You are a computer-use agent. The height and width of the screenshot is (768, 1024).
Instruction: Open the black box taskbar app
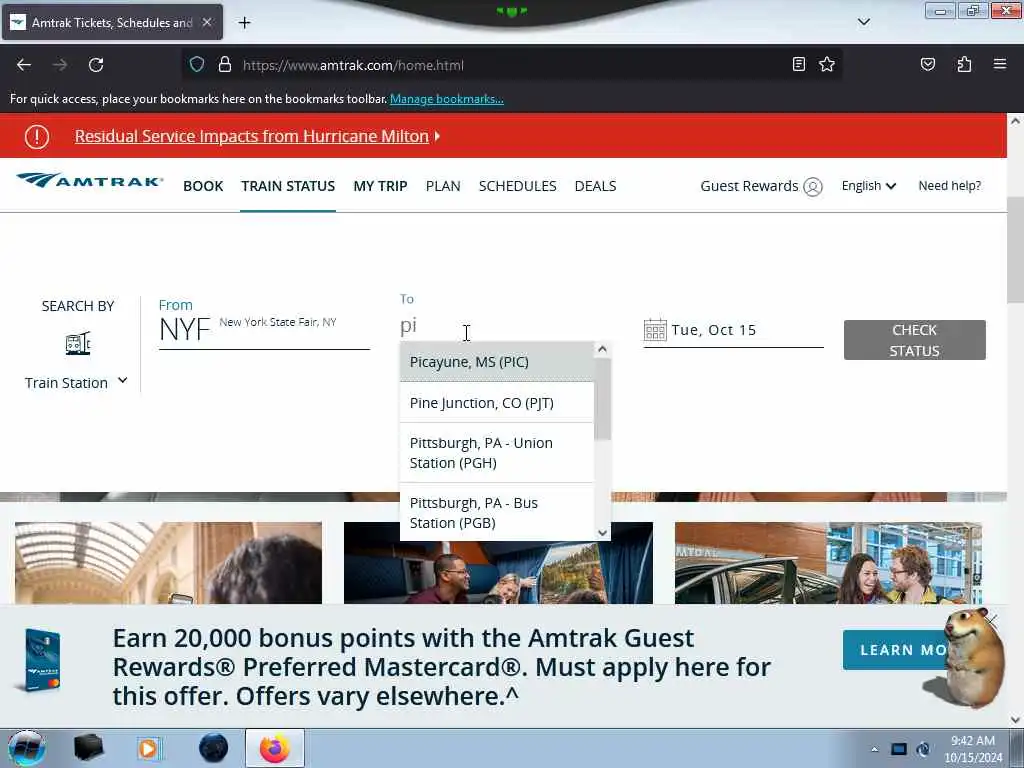coord(88,748)
